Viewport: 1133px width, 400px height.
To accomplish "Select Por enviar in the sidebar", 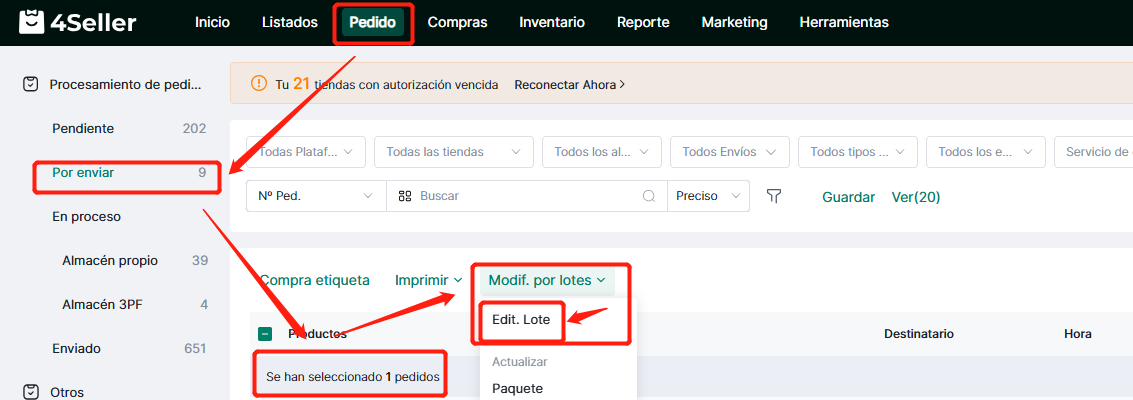I will [x=83, y=173].
